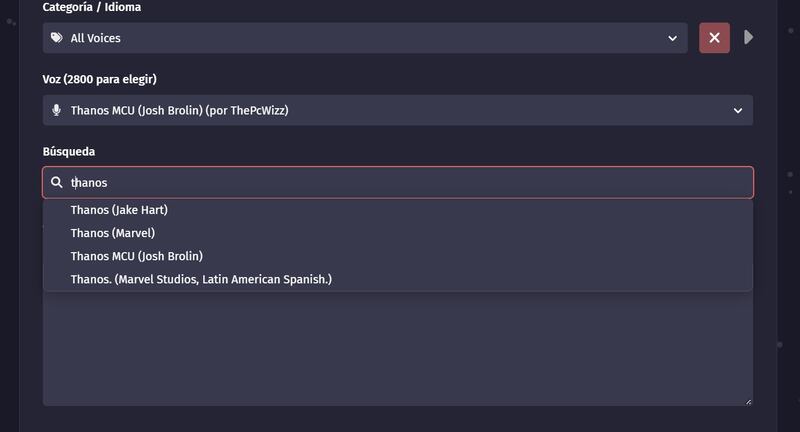Viewport: 800px width, 432px height.
Task: Expand the All Voices category chevron
Action: pyautogui.click(x=672, y=38)
